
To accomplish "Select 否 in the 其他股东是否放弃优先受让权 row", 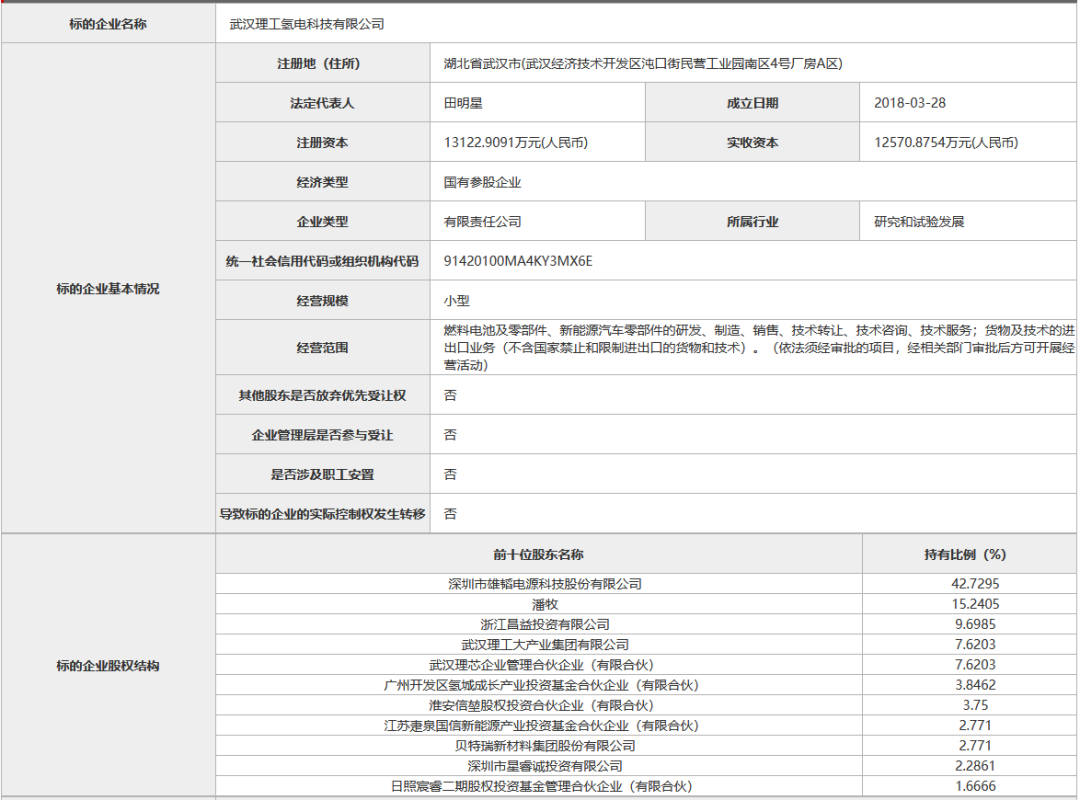I will 450,396.
